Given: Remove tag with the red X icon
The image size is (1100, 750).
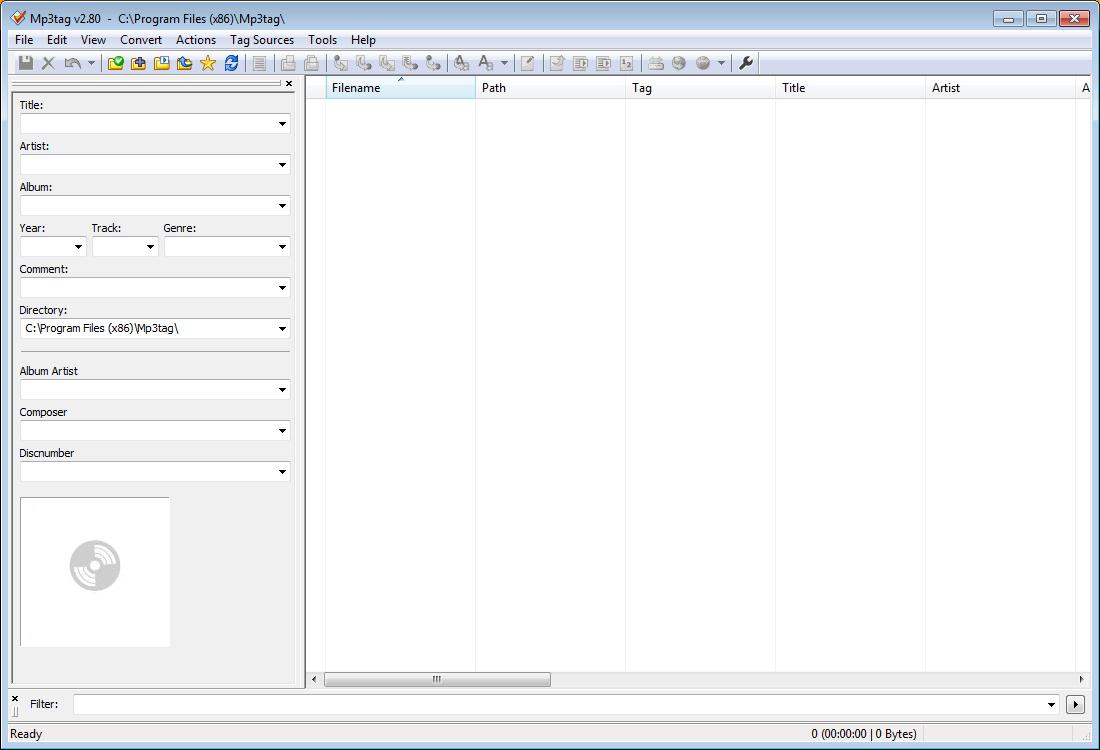Looking at the screenshot, I should click(x=48, y=62).
